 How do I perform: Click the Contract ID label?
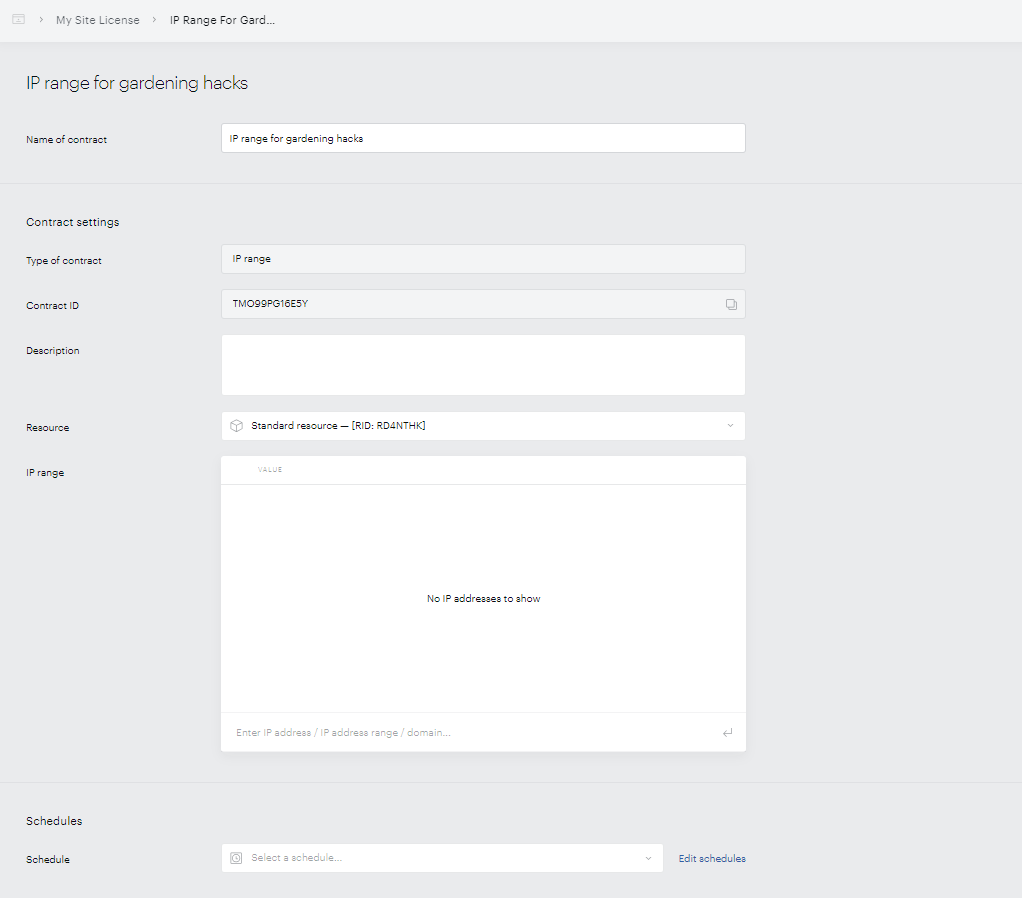click(x=52, y=306)
